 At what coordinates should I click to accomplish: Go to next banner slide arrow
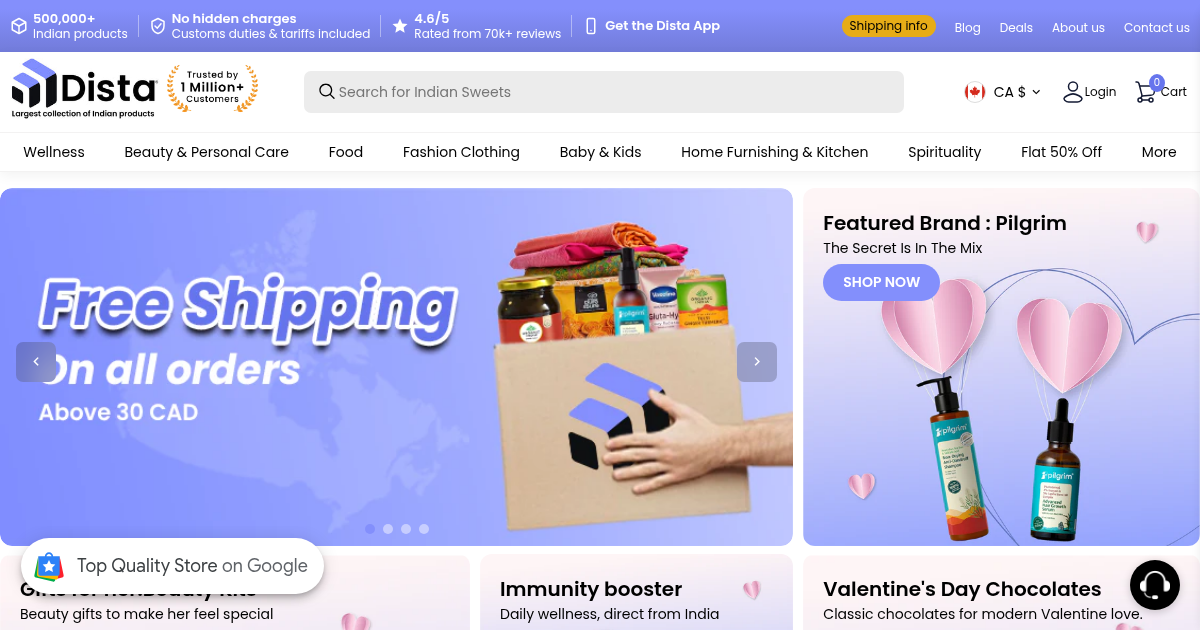point(757,362)
